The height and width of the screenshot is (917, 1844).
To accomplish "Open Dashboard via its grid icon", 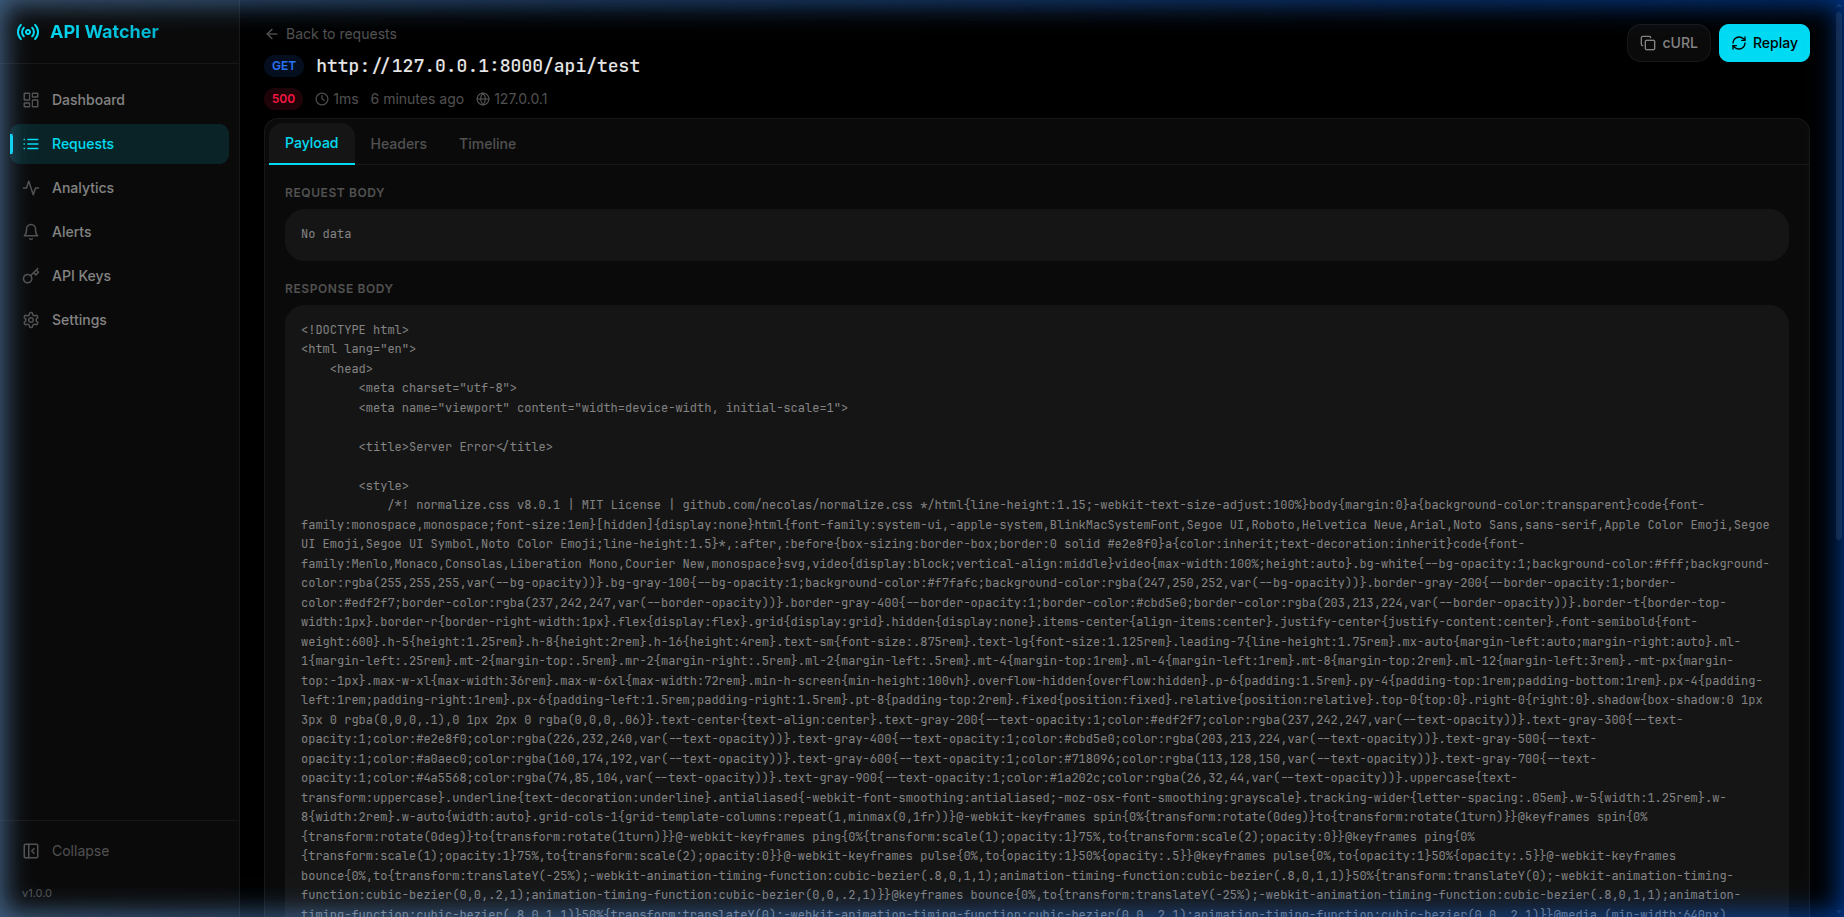I will pyautogui.click(x=31, y=100).
